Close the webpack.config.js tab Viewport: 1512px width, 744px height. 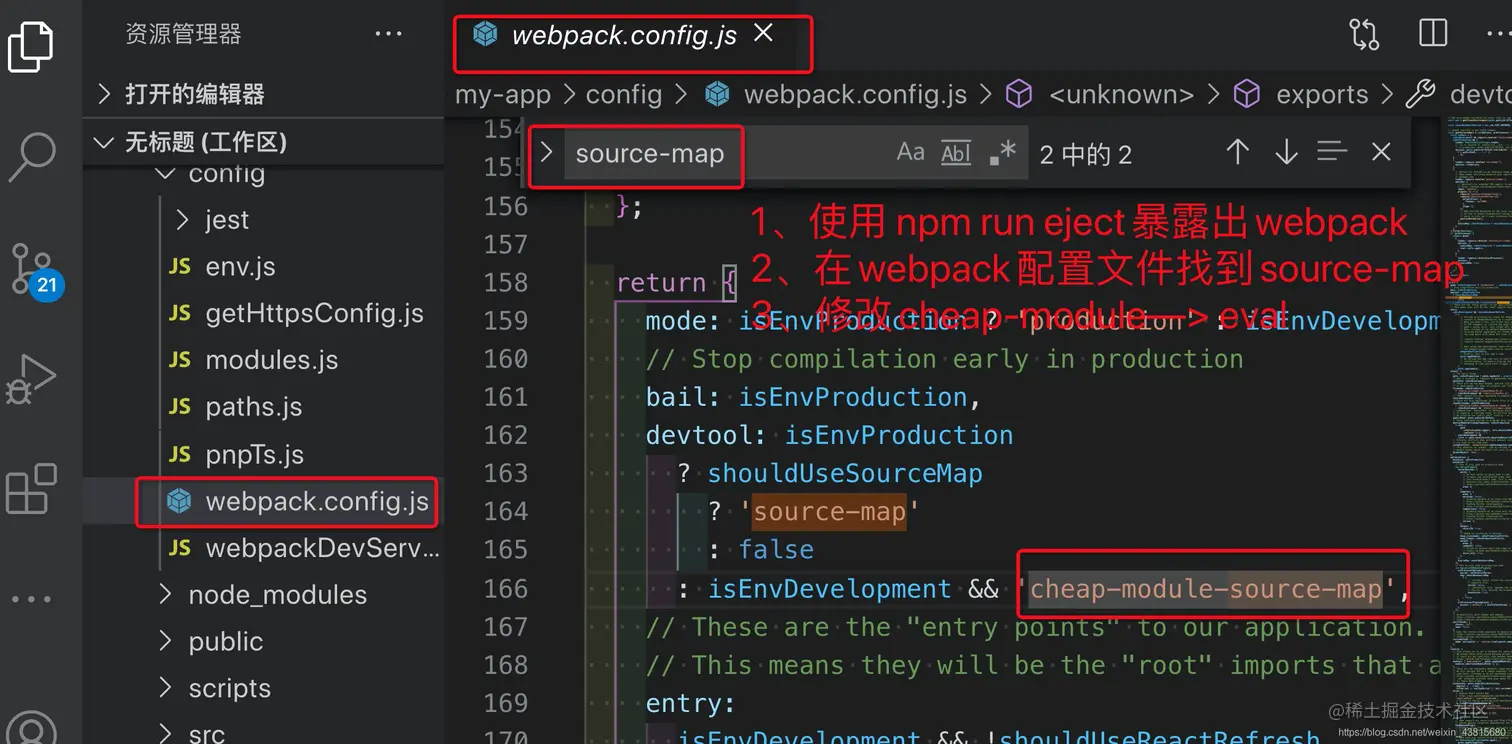tap(763, 34)
